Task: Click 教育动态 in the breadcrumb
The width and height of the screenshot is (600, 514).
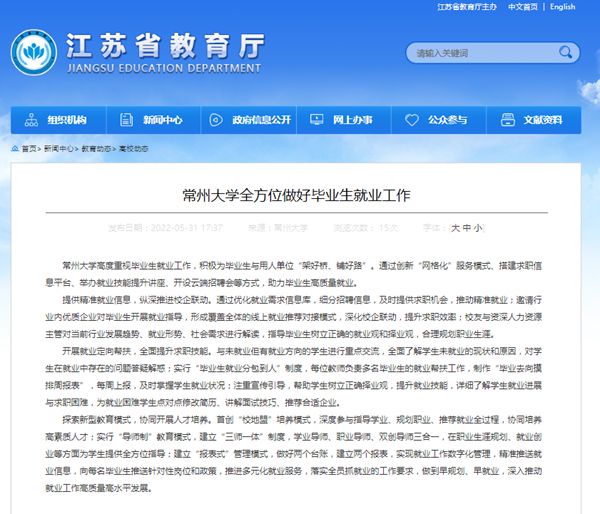Action: point(97,148)
